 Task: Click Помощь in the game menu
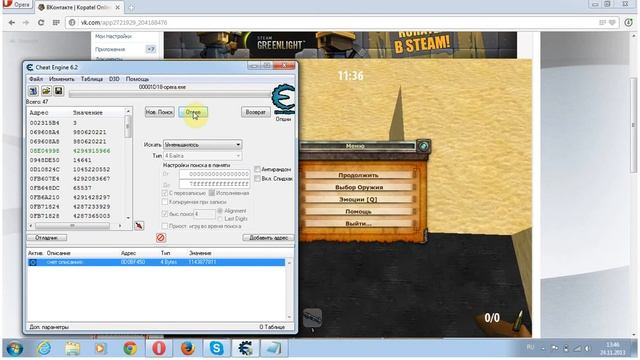click(358, 212)
